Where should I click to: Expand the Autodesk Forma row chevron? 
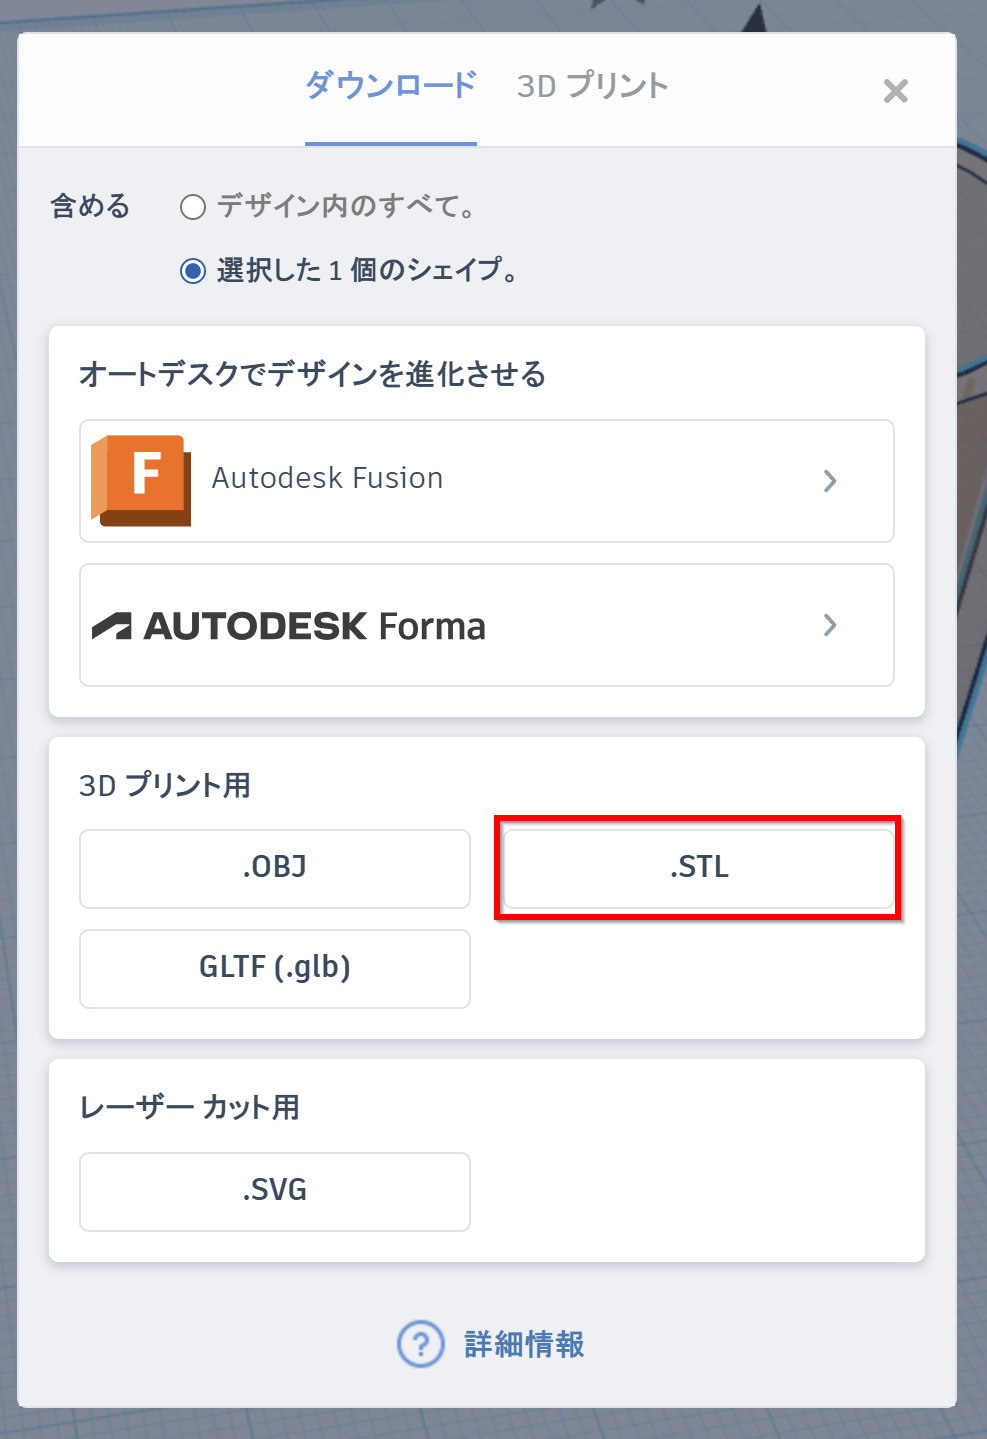[830, 625]
